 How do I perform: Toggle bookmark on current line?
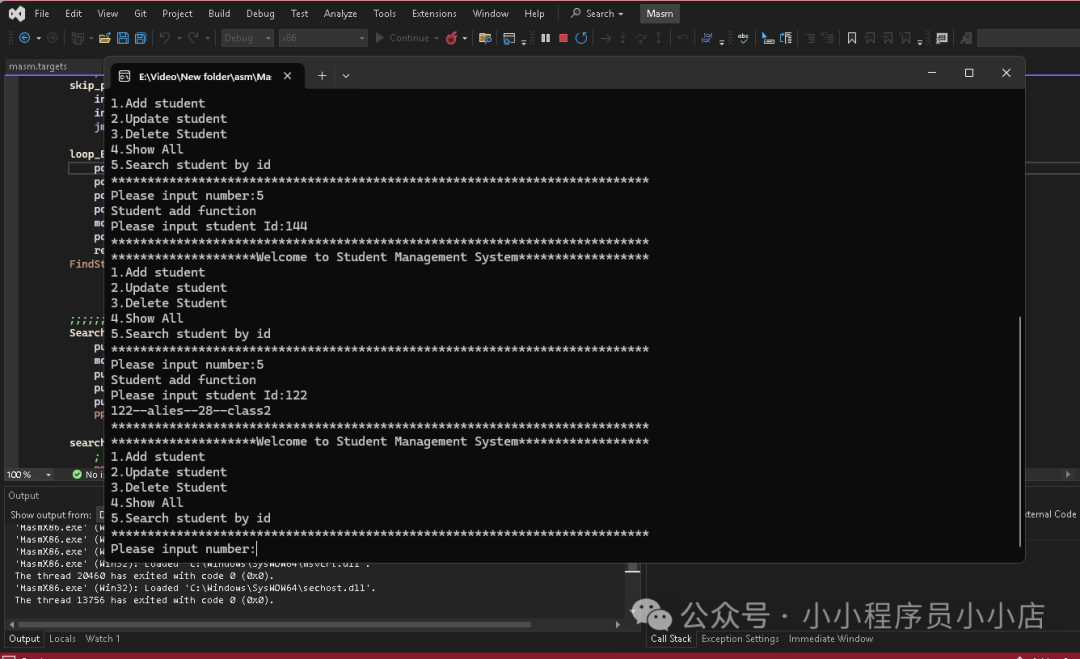[852, 38]
